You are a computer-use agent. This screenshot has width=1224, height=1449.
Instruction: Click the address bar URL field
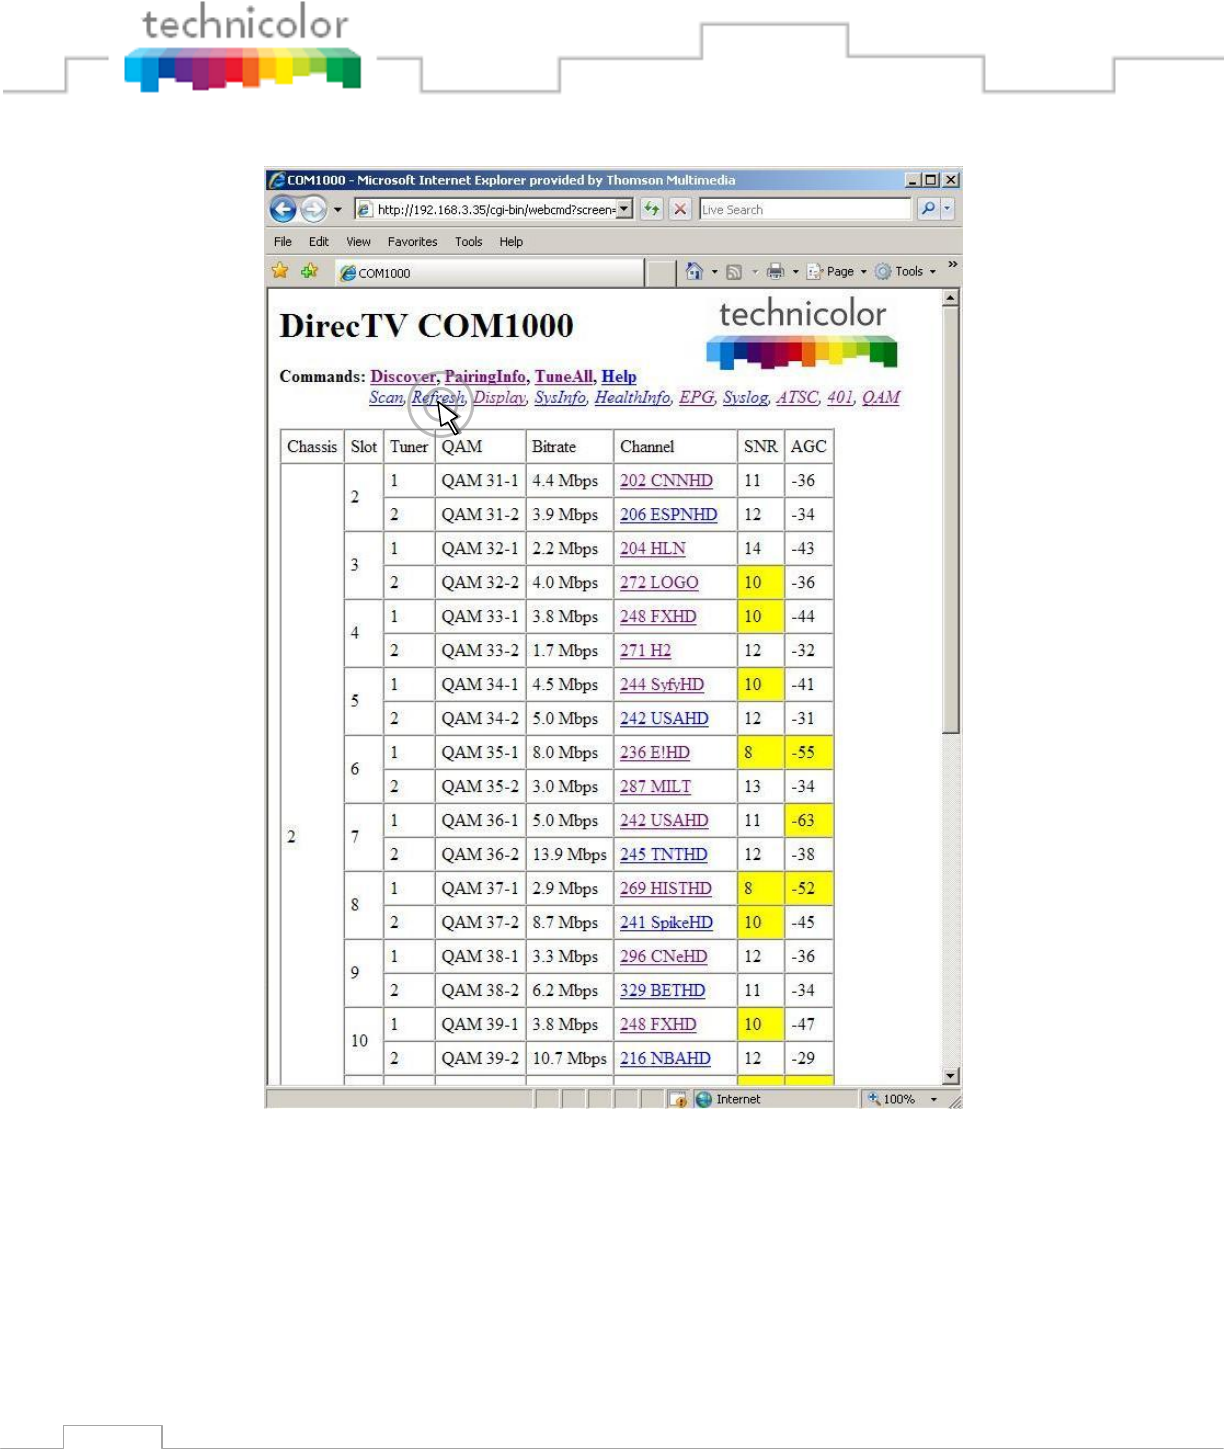click(494, 209)
